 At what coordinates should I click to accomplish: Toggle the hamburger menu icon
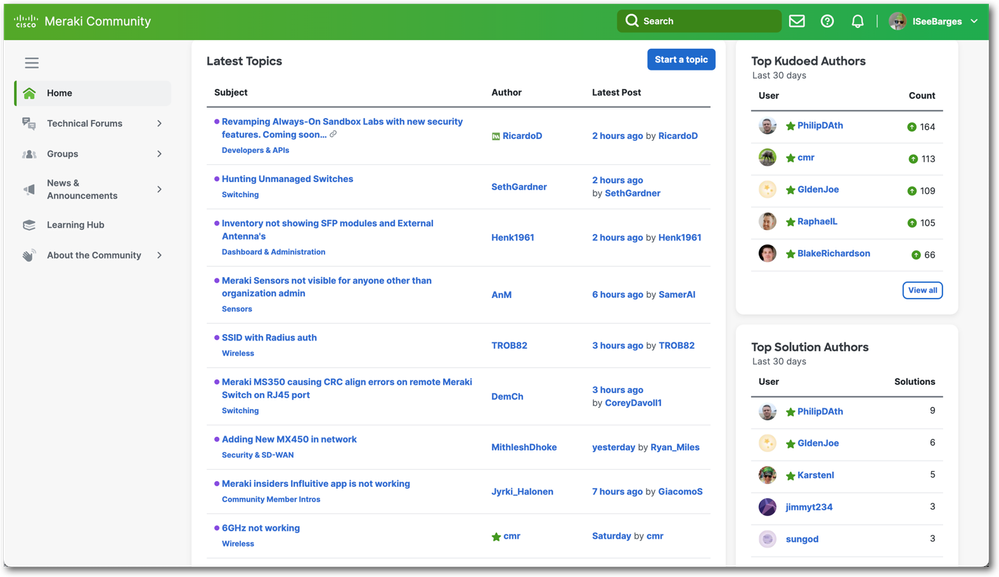click(x=32, y=62)
